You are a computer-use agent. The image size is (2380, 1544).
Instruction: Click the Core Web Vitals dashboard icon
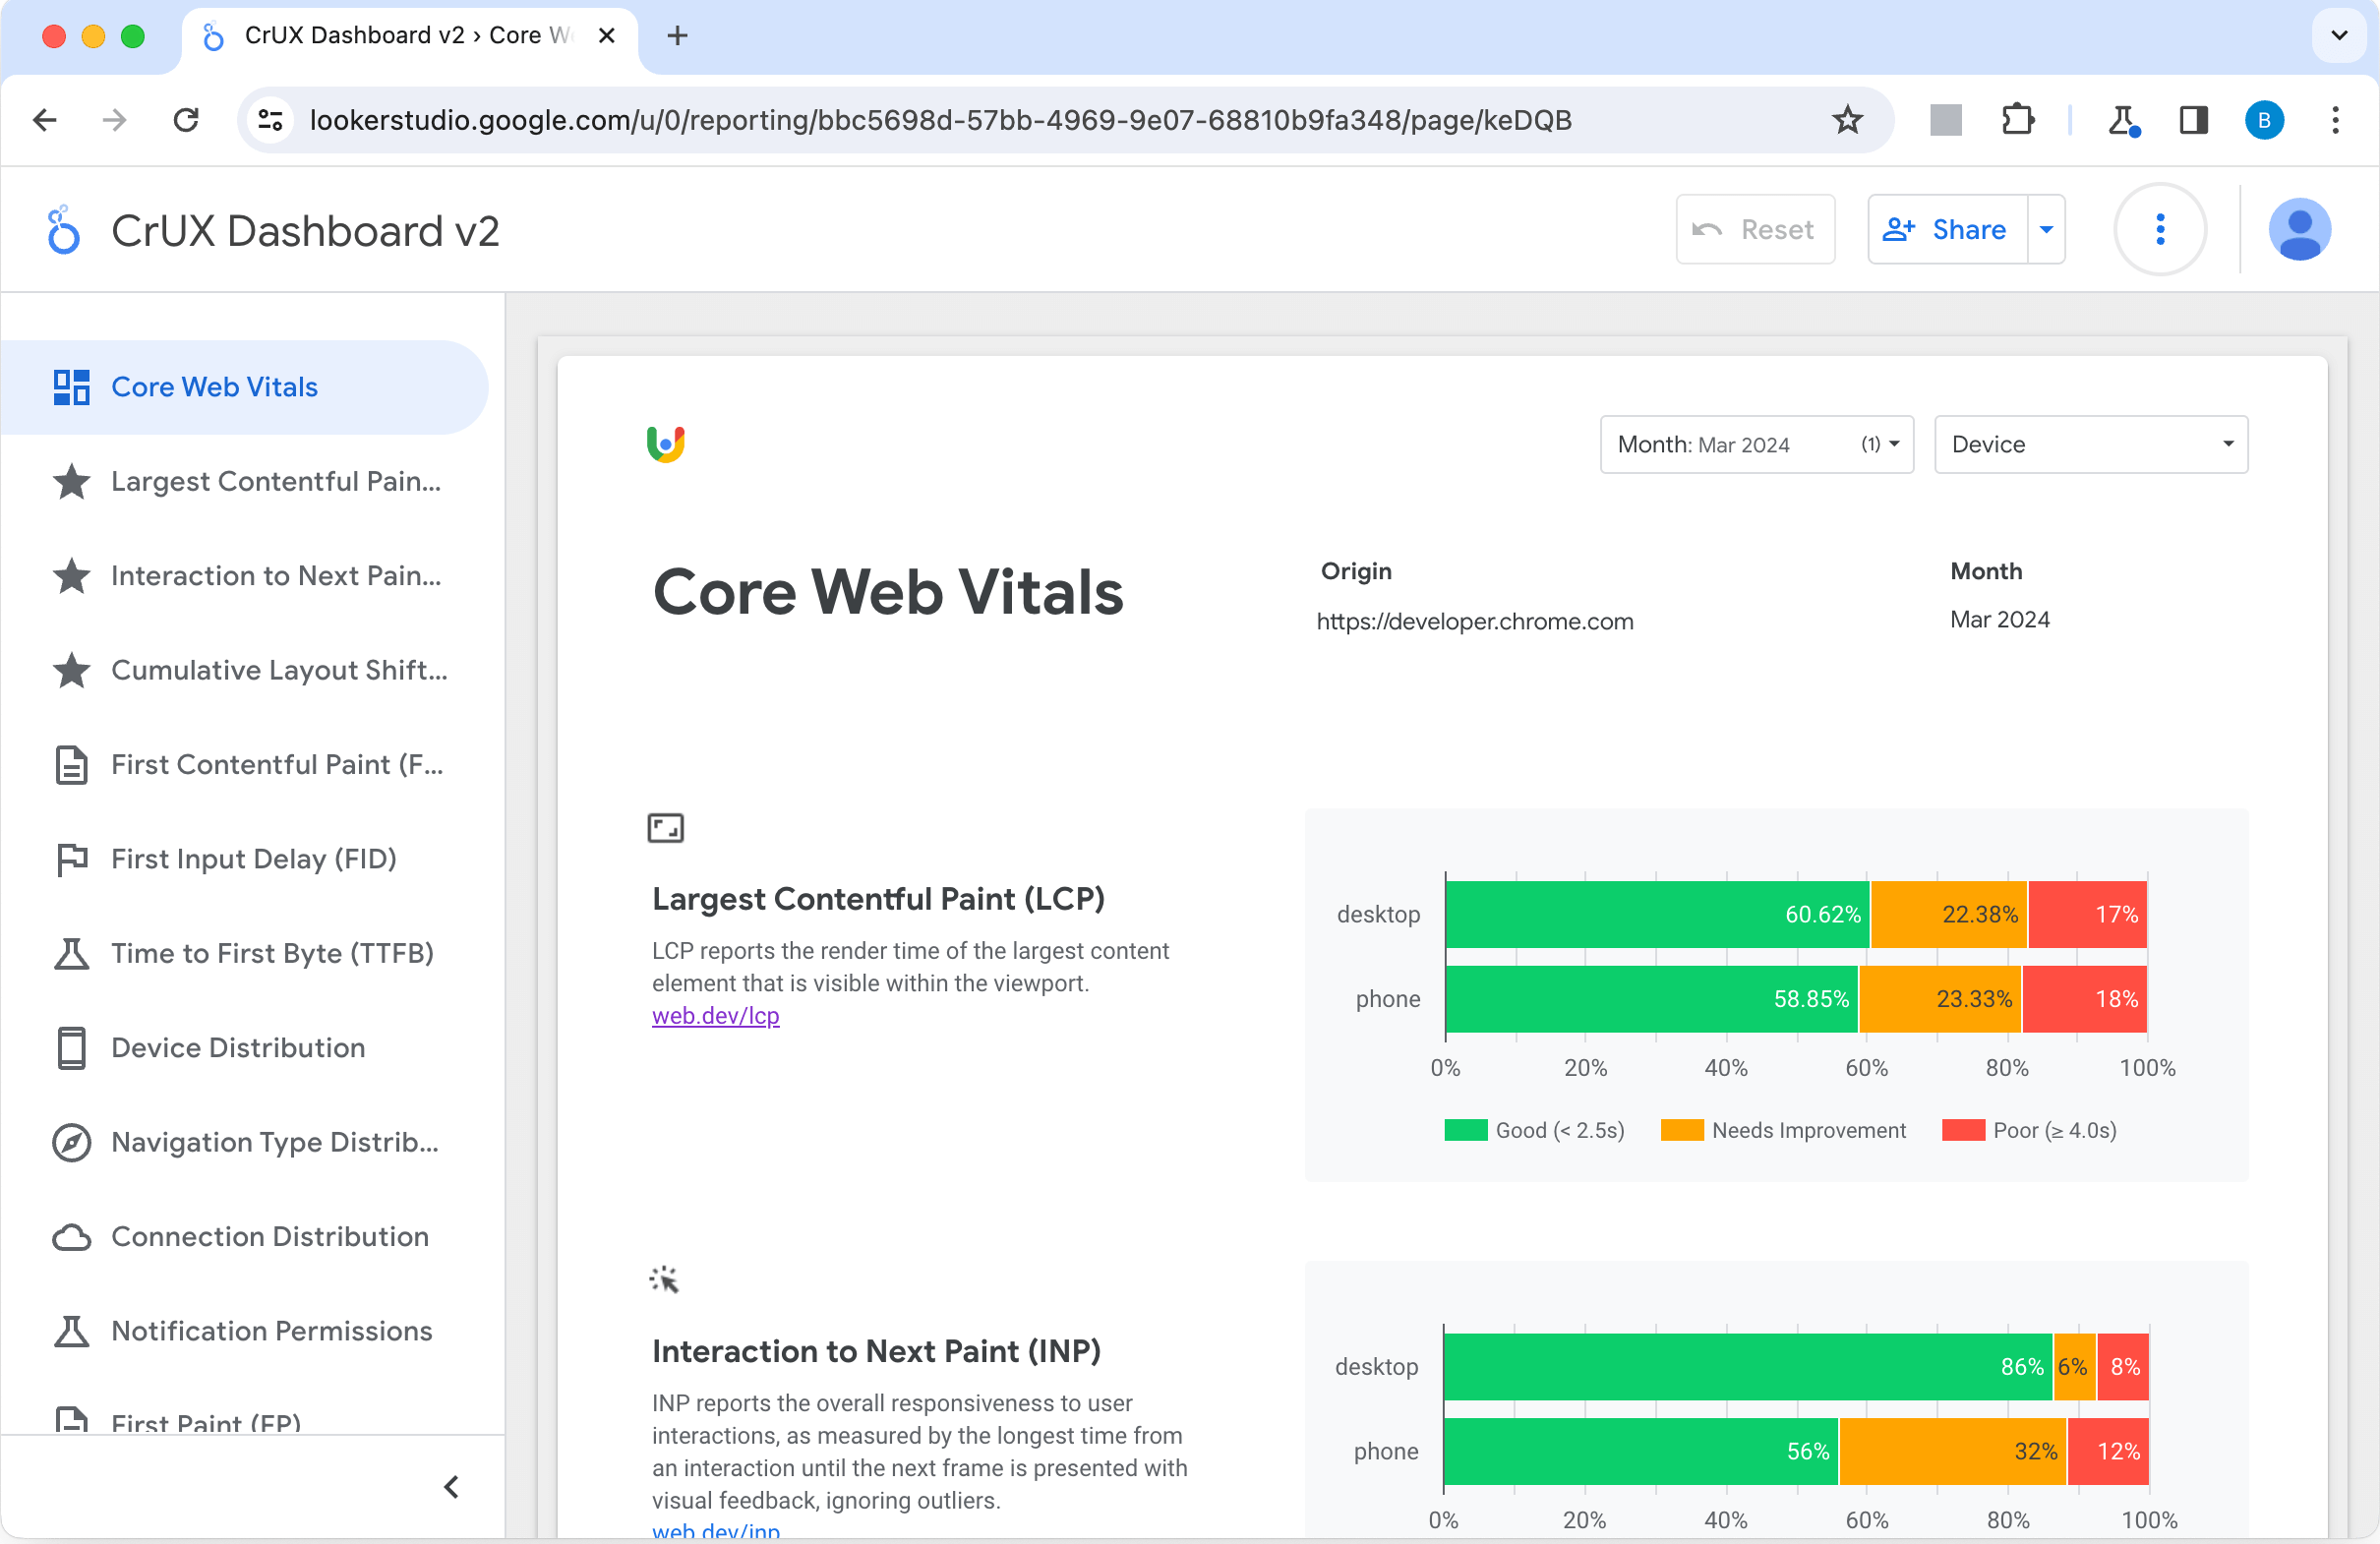pos(71,387)
